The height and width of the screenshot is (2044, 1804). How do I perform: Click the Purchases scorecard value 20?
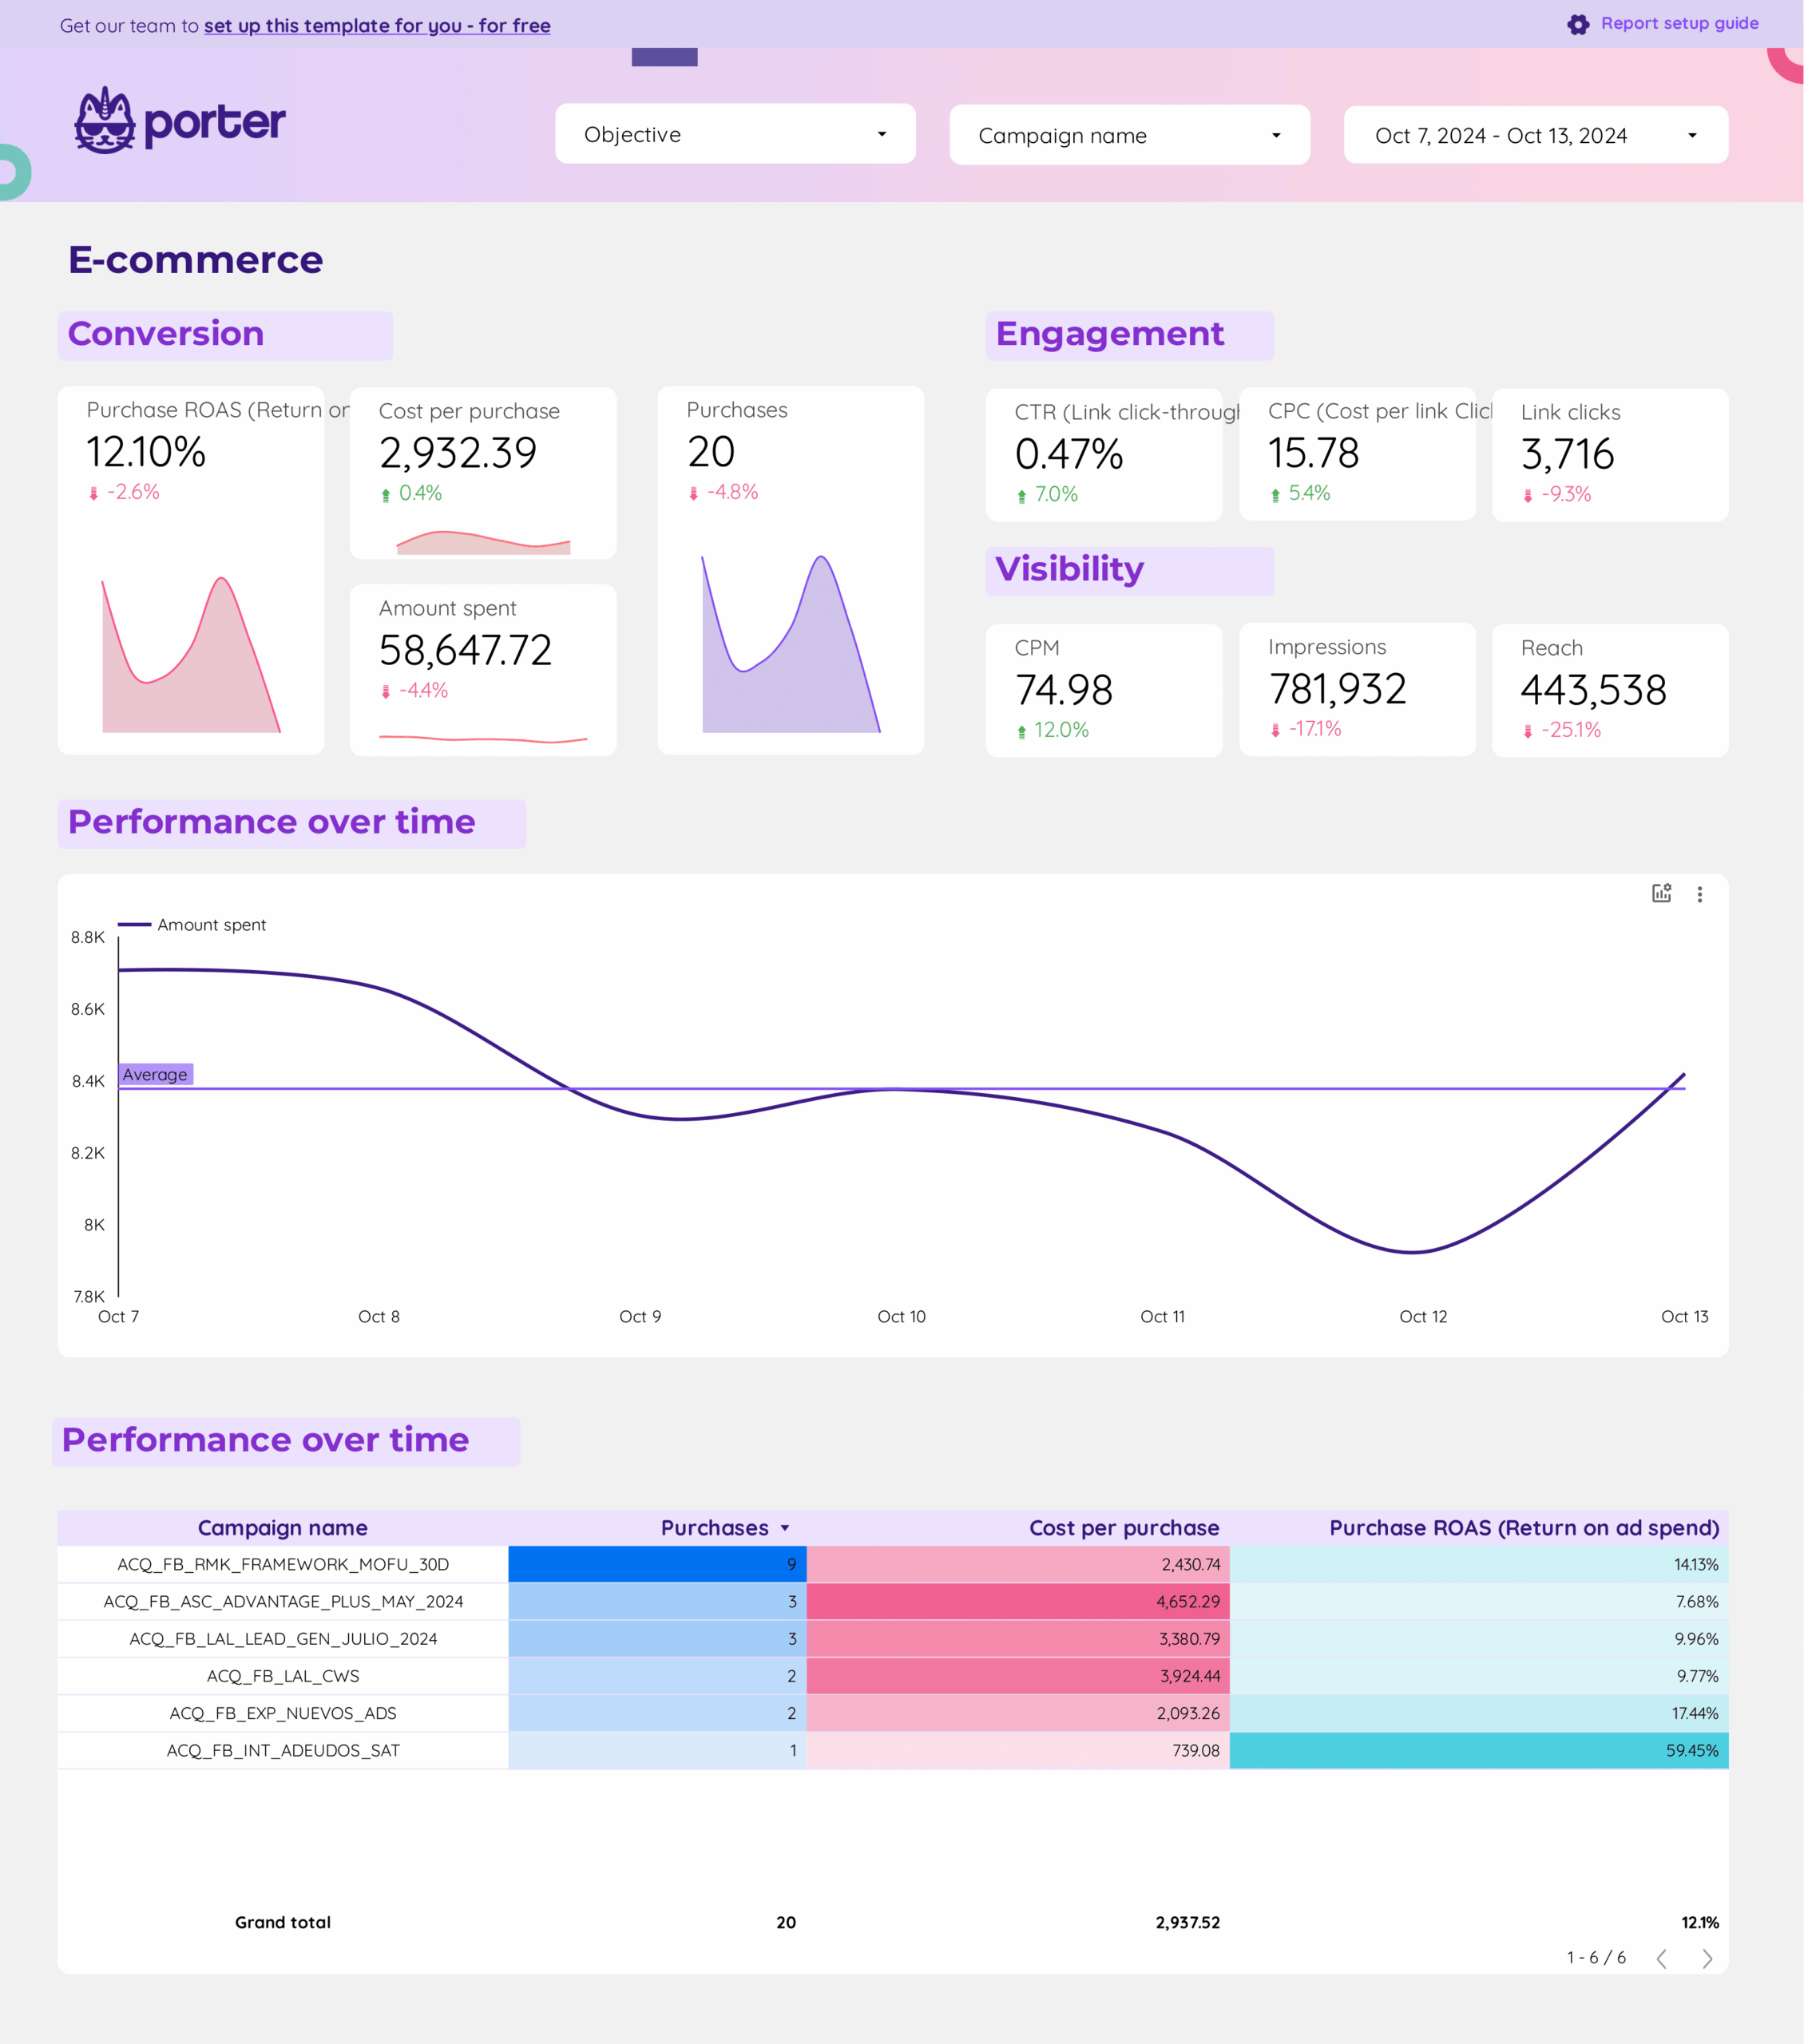pos(711,452)
